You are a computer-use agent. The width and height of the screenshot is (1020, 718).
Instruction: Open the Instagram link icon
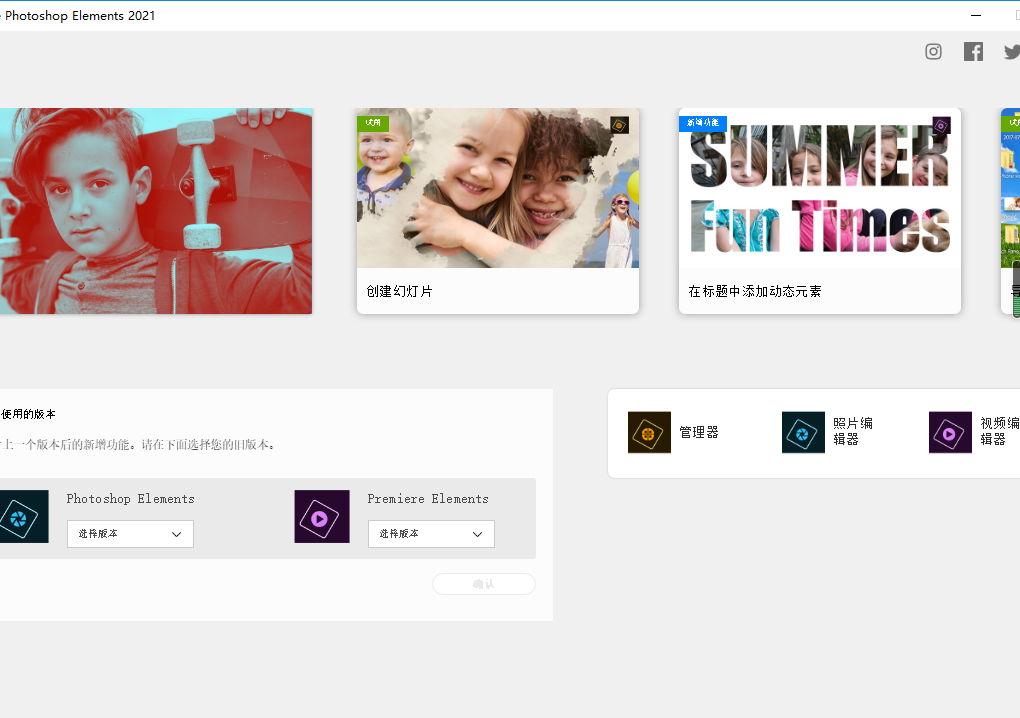933,52
